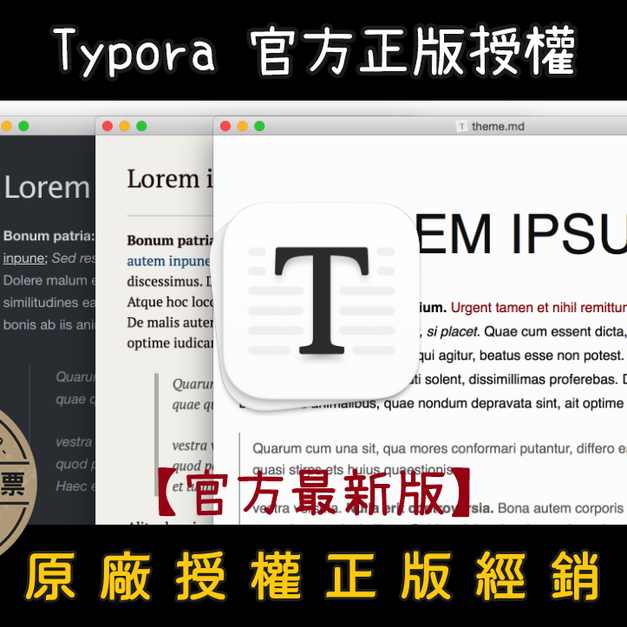Click "bonis ab iis ani" in dark window

coord(49,325)
